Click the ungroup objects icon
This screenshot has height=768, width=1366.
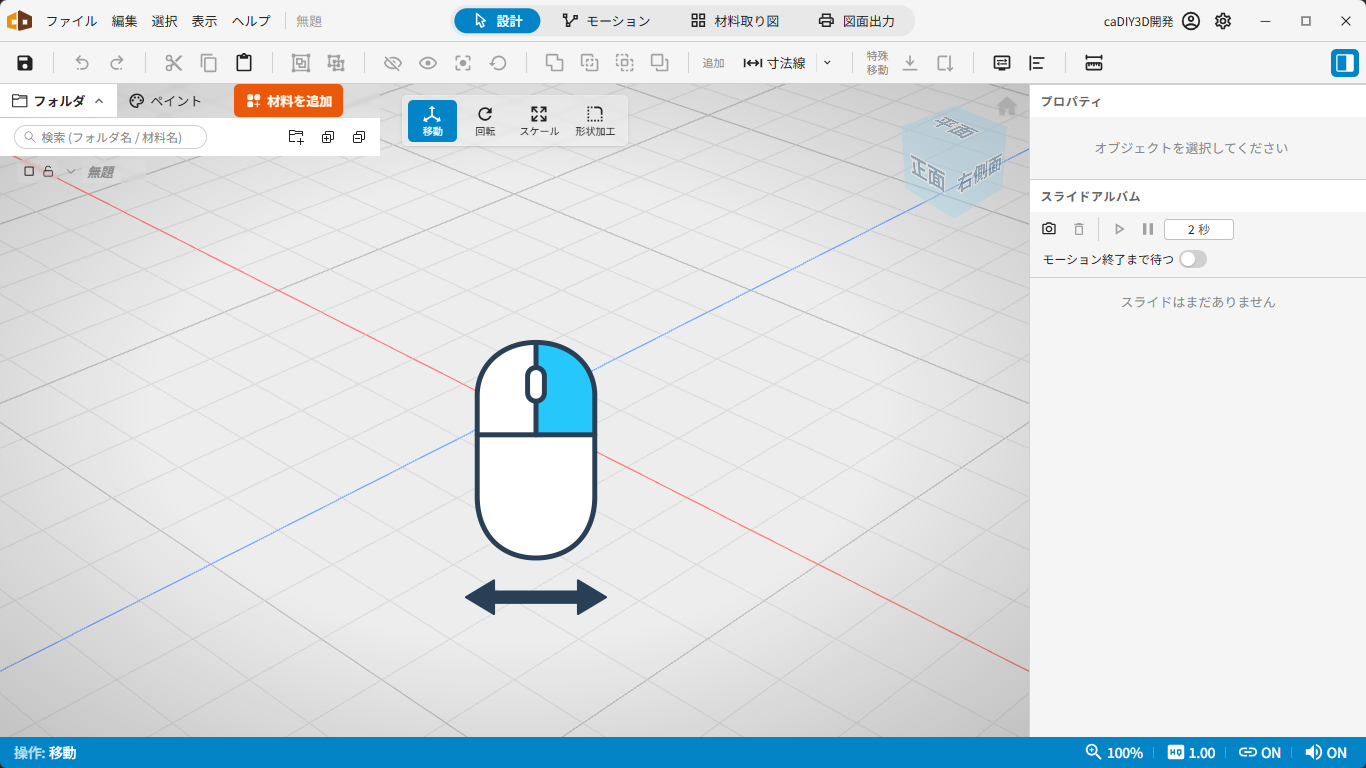(336, 63)
